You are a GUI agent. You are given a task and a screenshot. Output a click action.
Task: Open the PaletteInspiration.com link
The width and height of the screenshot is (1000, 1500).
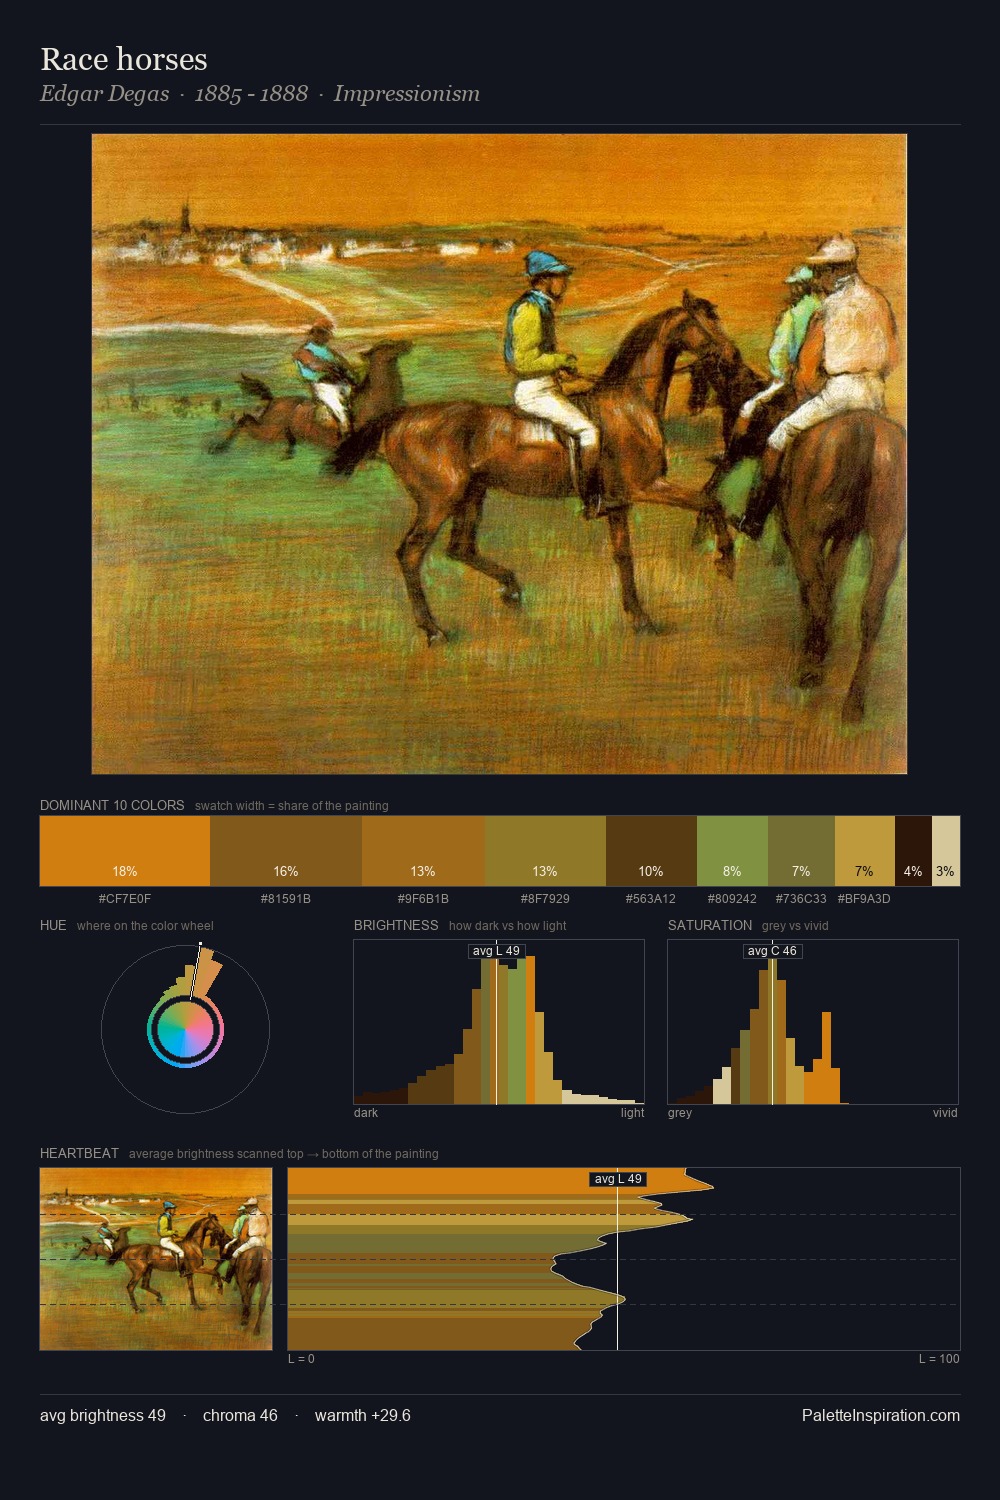click(881, 1415)
